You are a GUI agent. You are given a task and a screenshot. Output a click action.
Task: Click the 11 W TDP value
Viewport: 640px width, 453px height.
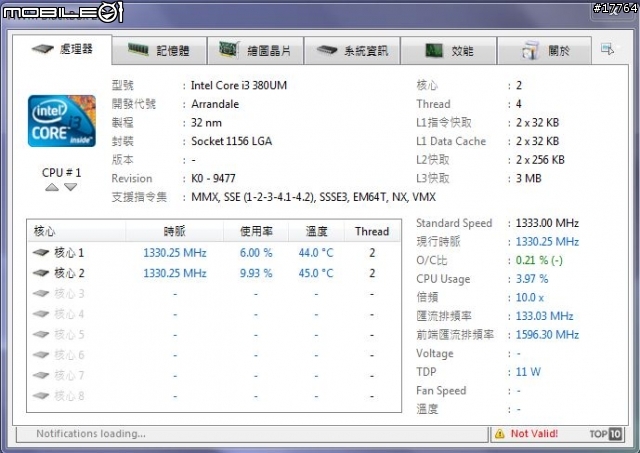coord(528,372)
